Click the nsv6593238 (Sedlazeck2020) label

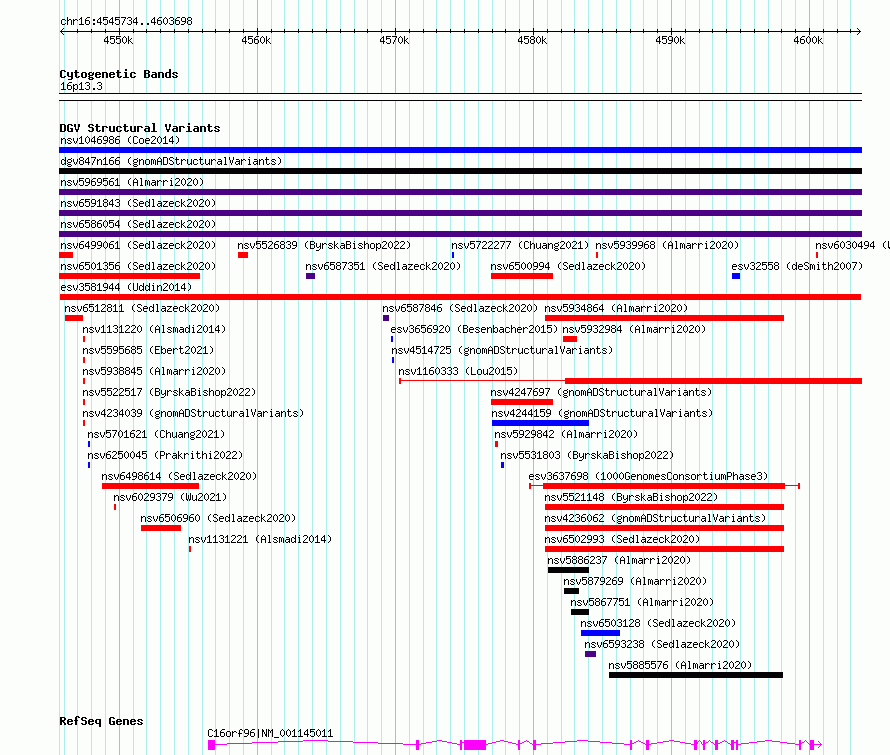(x=662, y=644)
